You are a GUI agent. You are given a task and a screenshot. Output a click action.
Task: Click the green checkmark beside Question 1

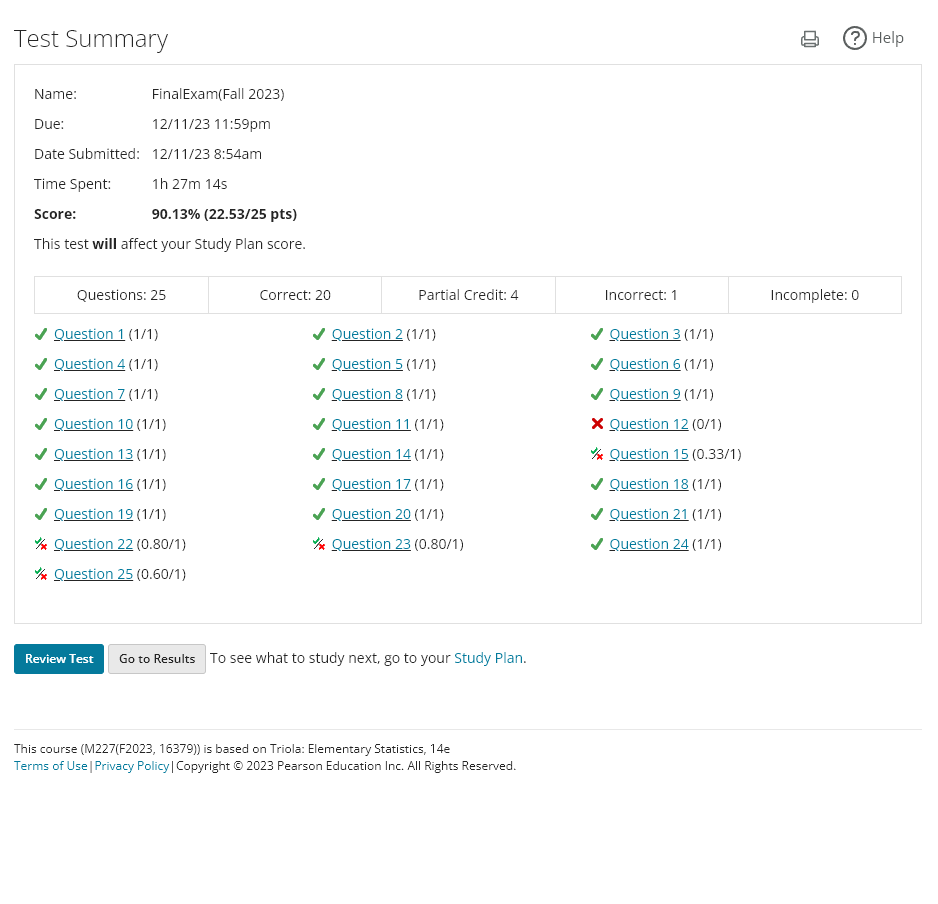[41, 334]
